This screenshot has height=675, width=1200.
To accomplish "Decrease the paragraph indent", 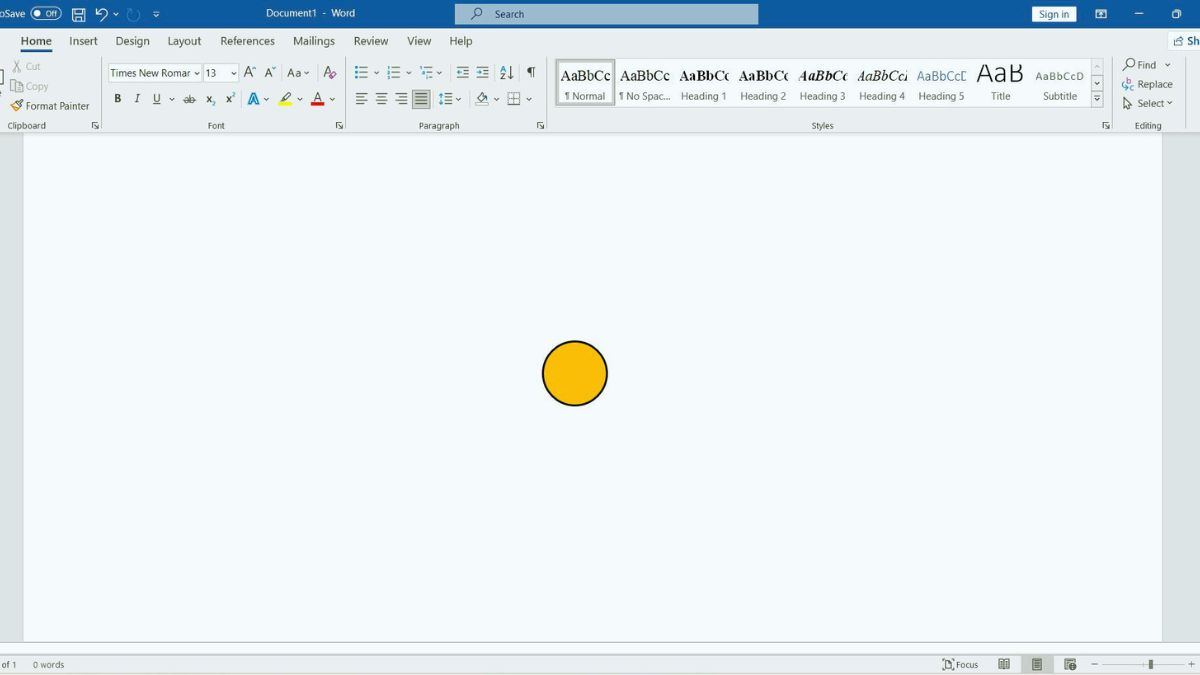I will pos(462,73).
